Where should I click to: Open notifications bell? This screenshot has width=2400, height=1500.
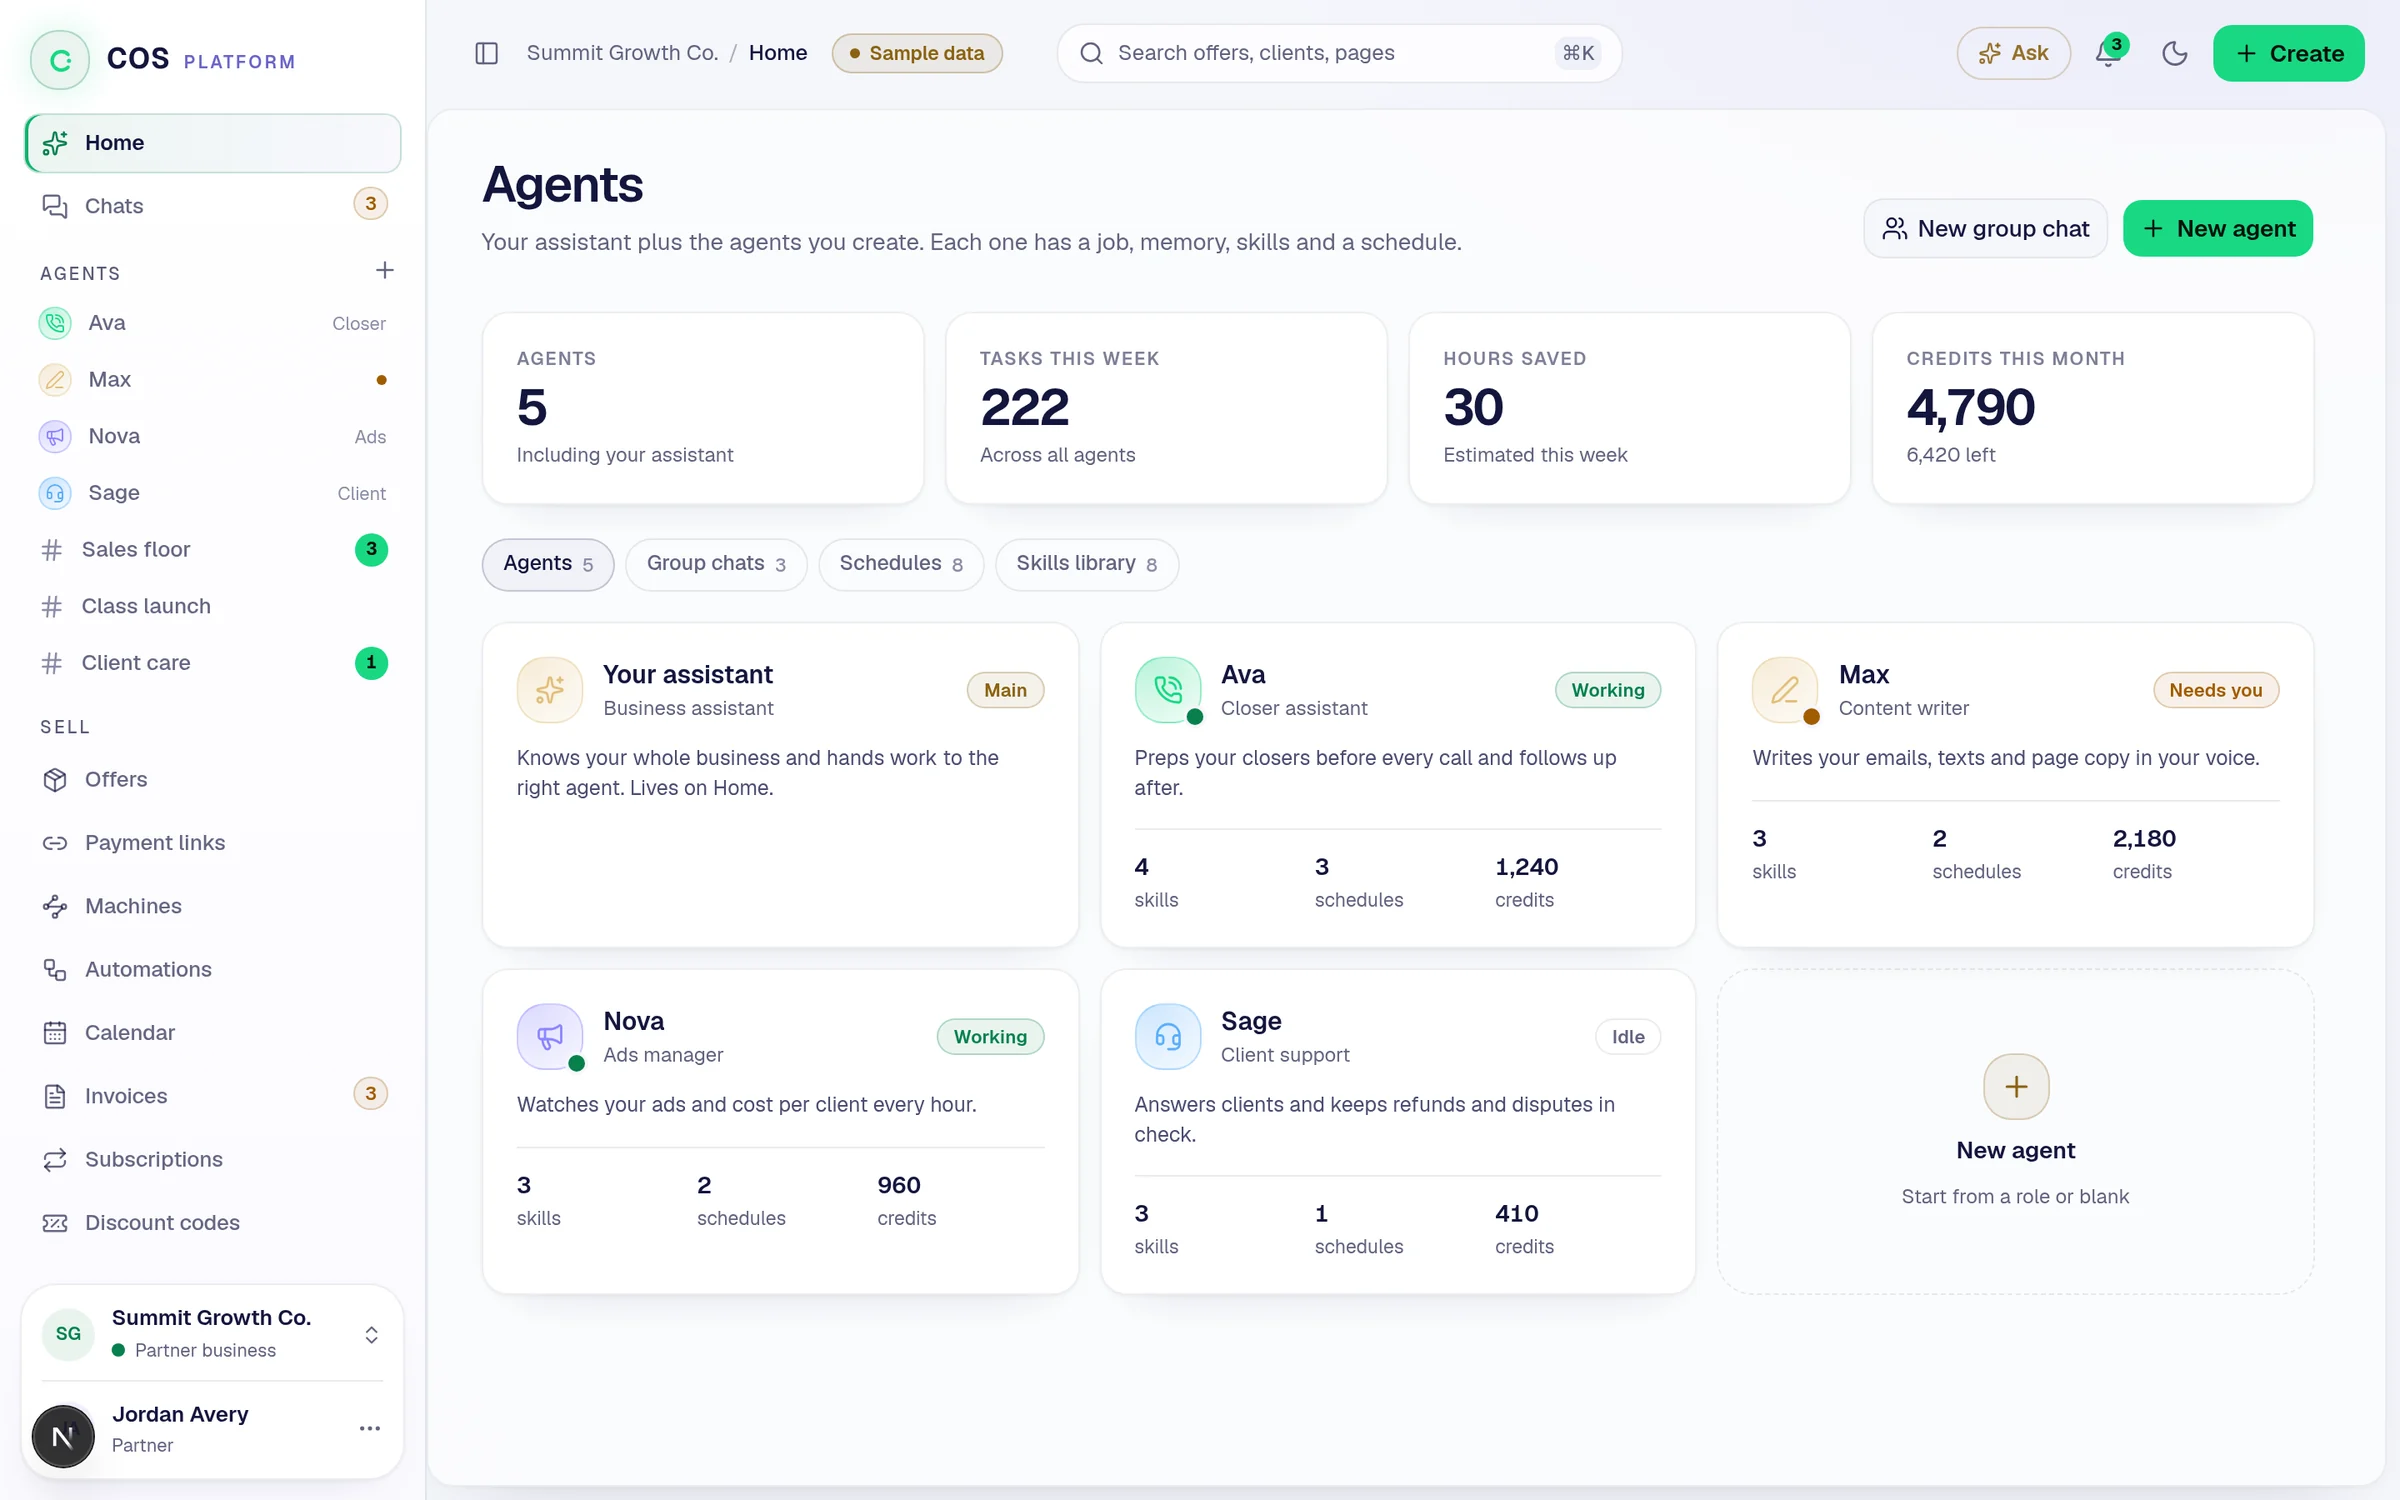click(x=2108, y=53)
